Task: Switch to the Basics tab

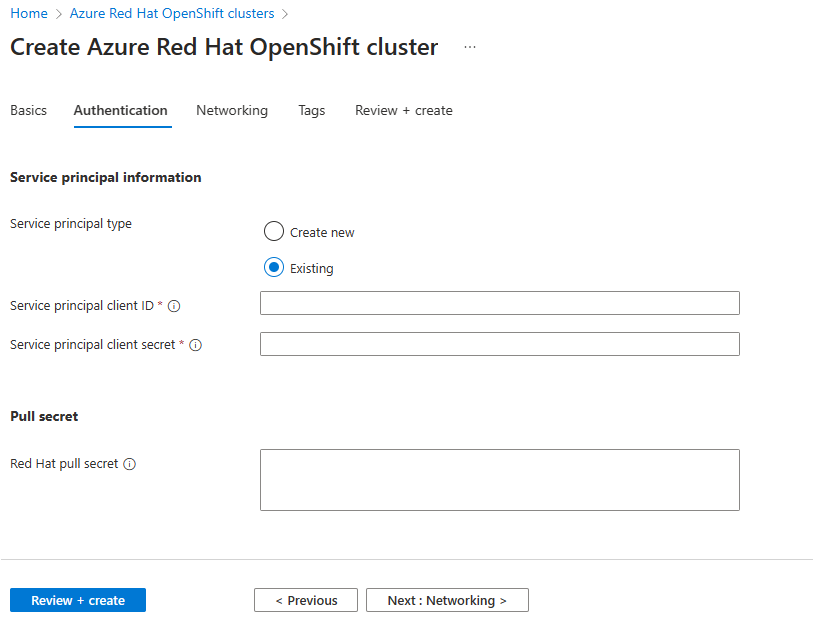Action: (28, 110)
